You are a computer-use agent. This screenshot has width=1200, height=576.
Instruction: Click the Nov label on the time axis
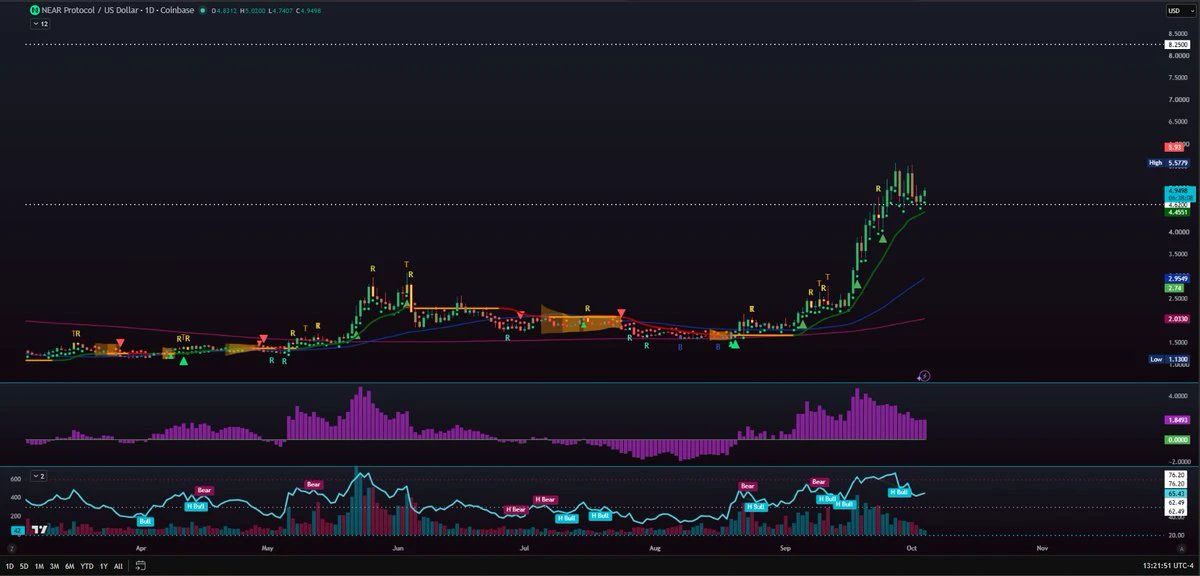[1042, 548]
